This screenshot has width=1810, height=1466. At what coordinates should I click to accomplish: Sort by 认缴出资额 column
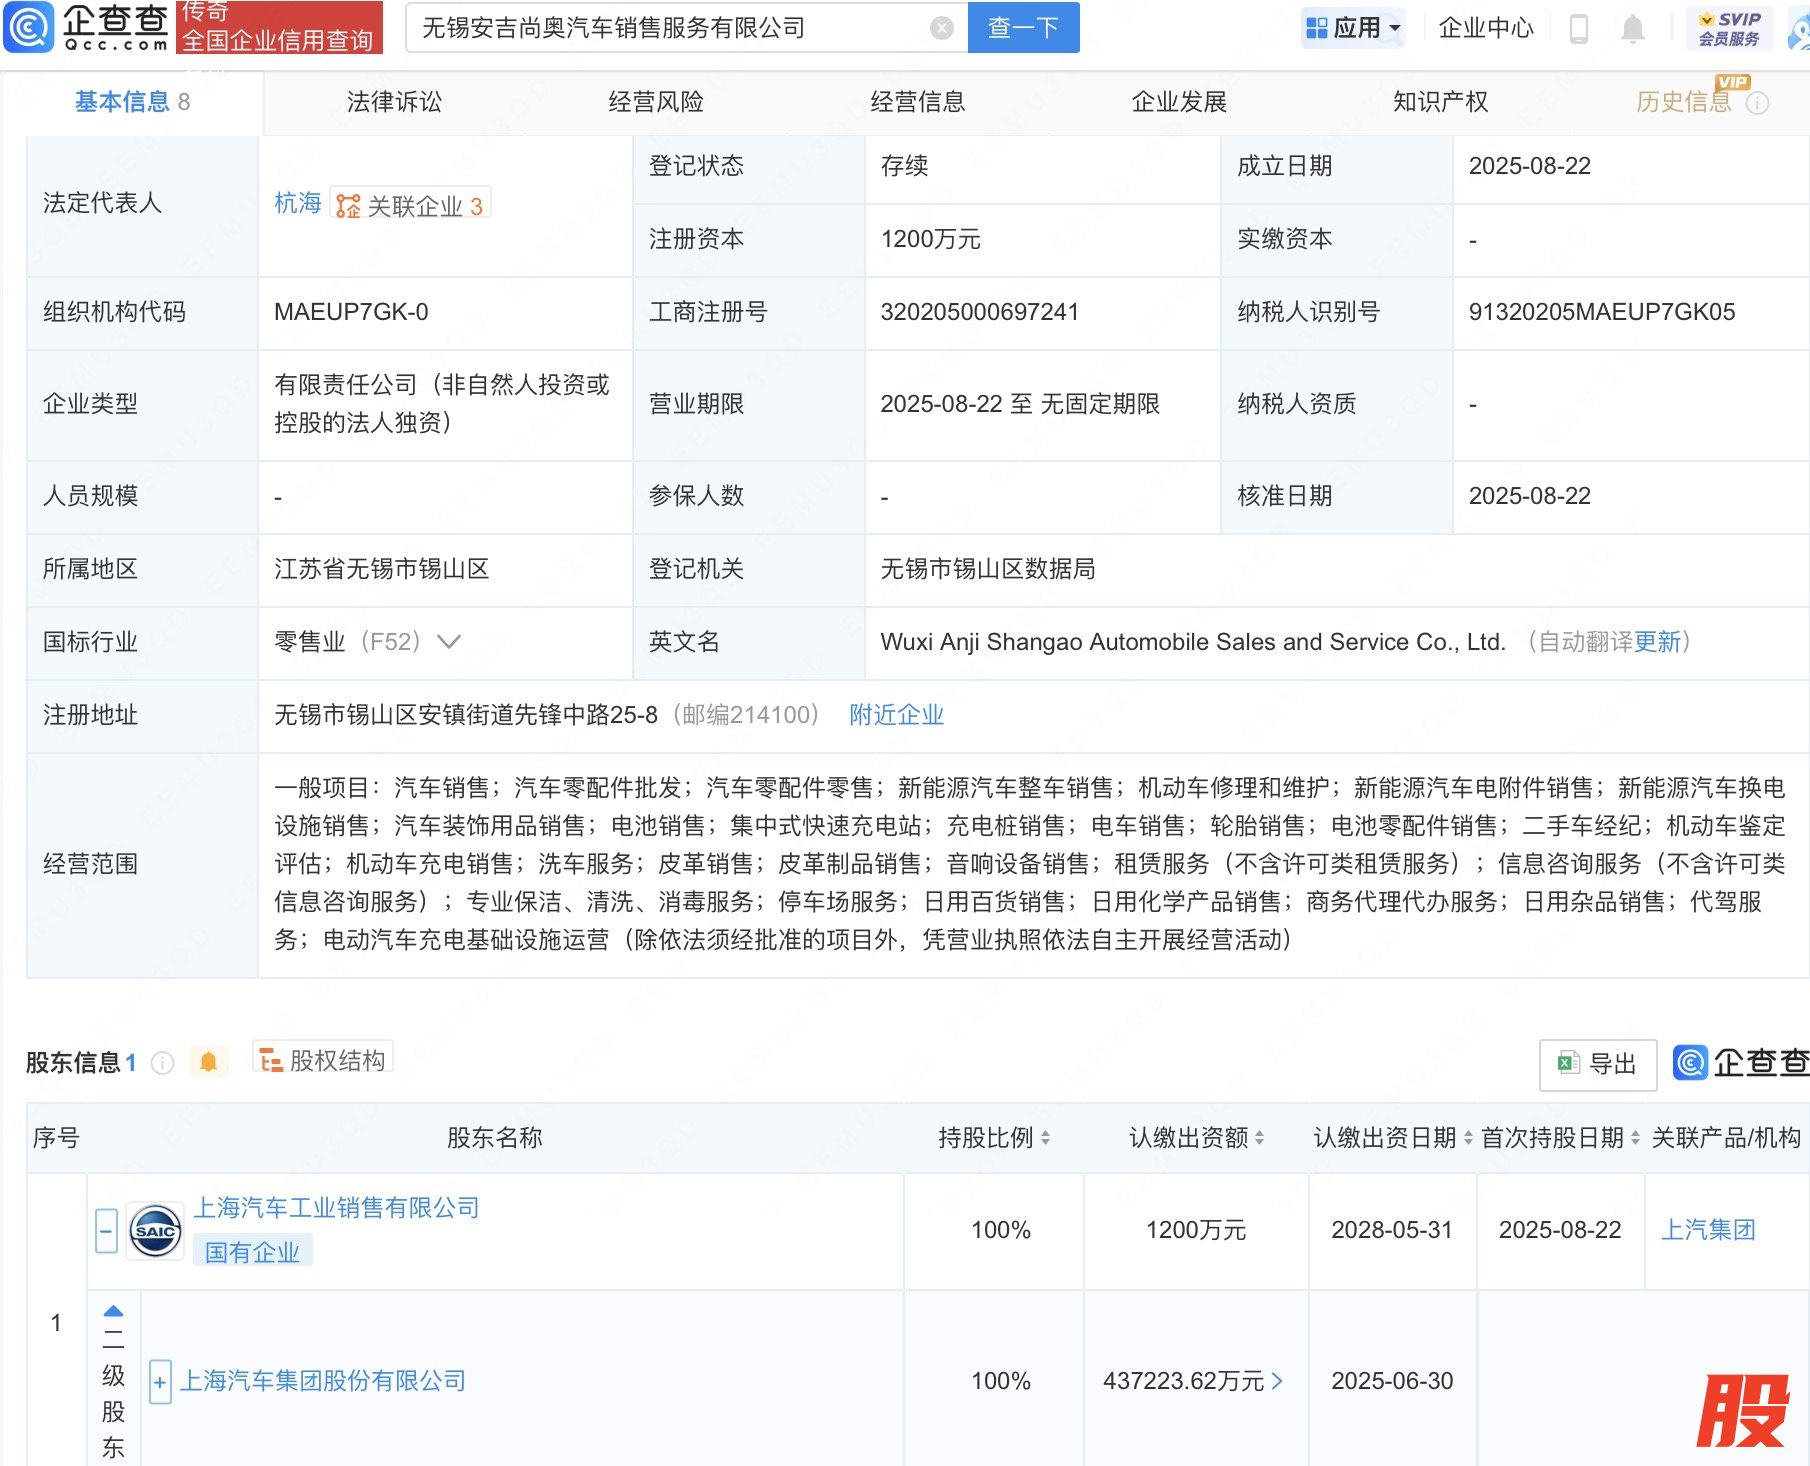pyautogui.click(x=1259, y=1138)
